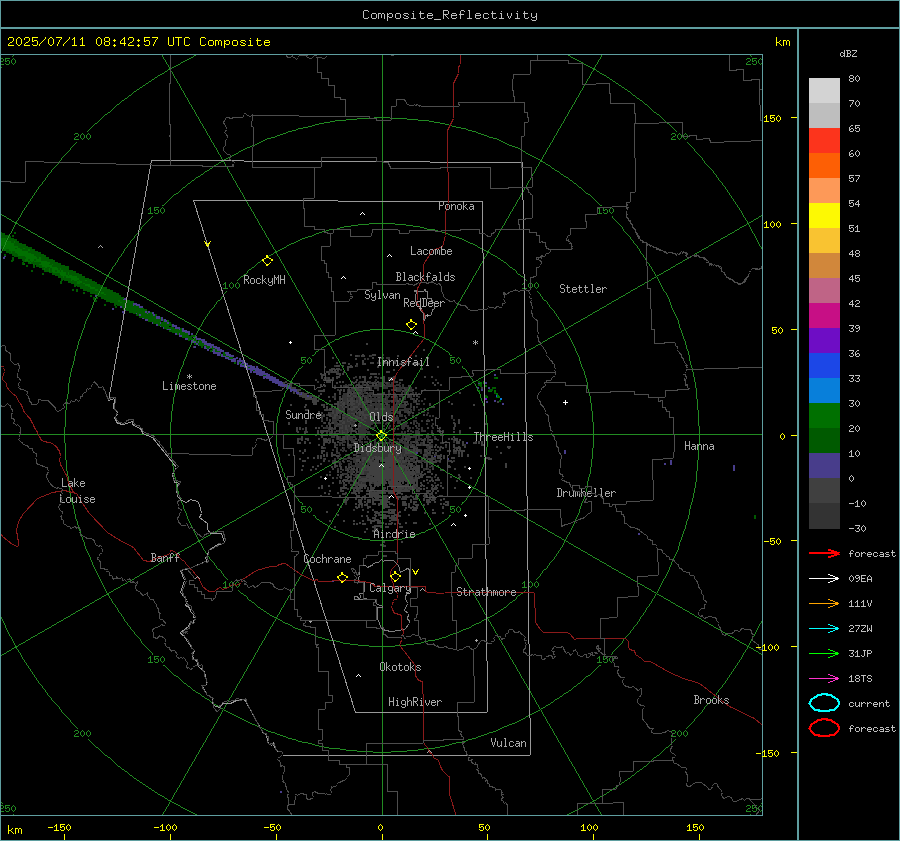Select the purple 36-39 dBZ color swatch
The image size is (900, 841).
tap(824, 340)
